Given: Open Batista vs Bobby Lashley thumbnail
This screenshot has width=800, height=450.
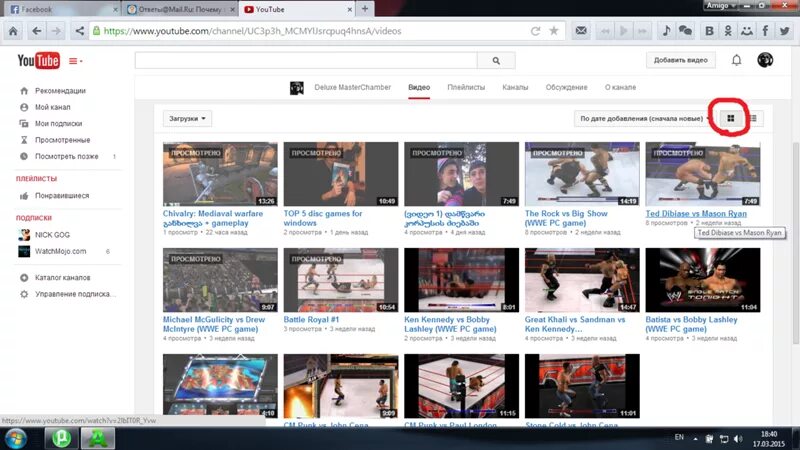Looking at the screenshot, I should [703, 280].
